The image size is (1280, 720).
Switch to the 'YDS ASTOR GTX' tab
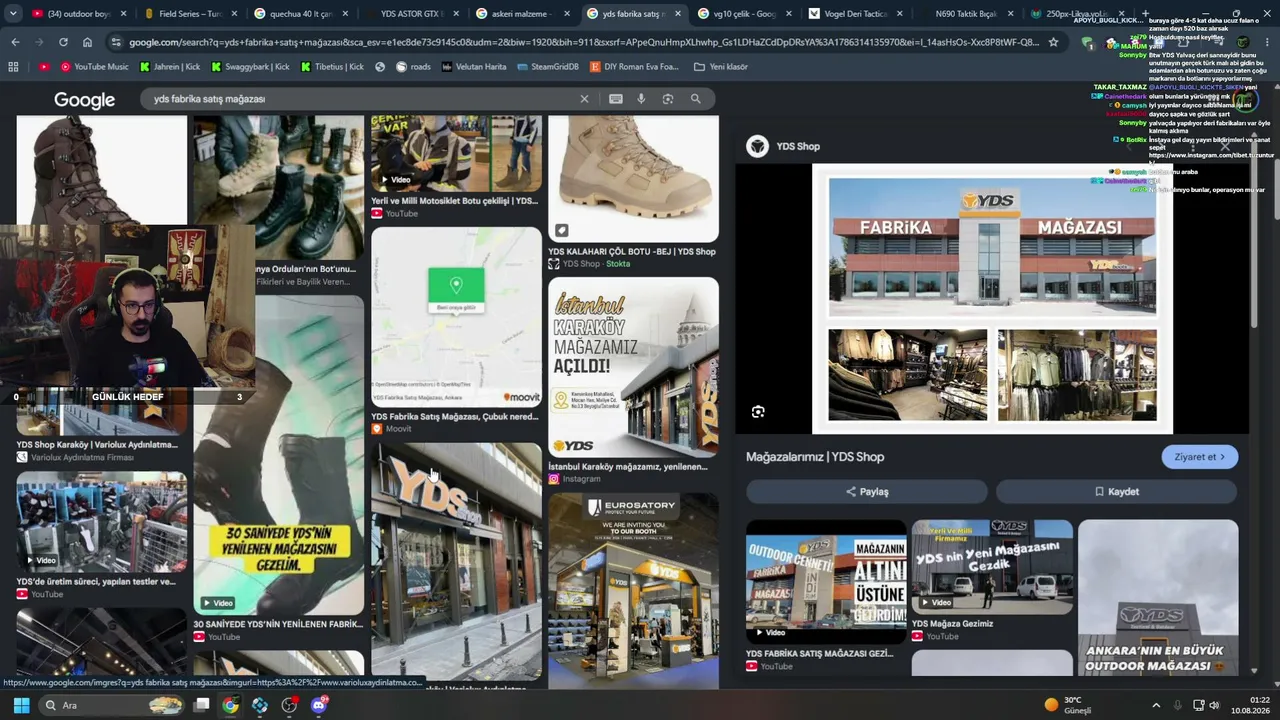411,14
